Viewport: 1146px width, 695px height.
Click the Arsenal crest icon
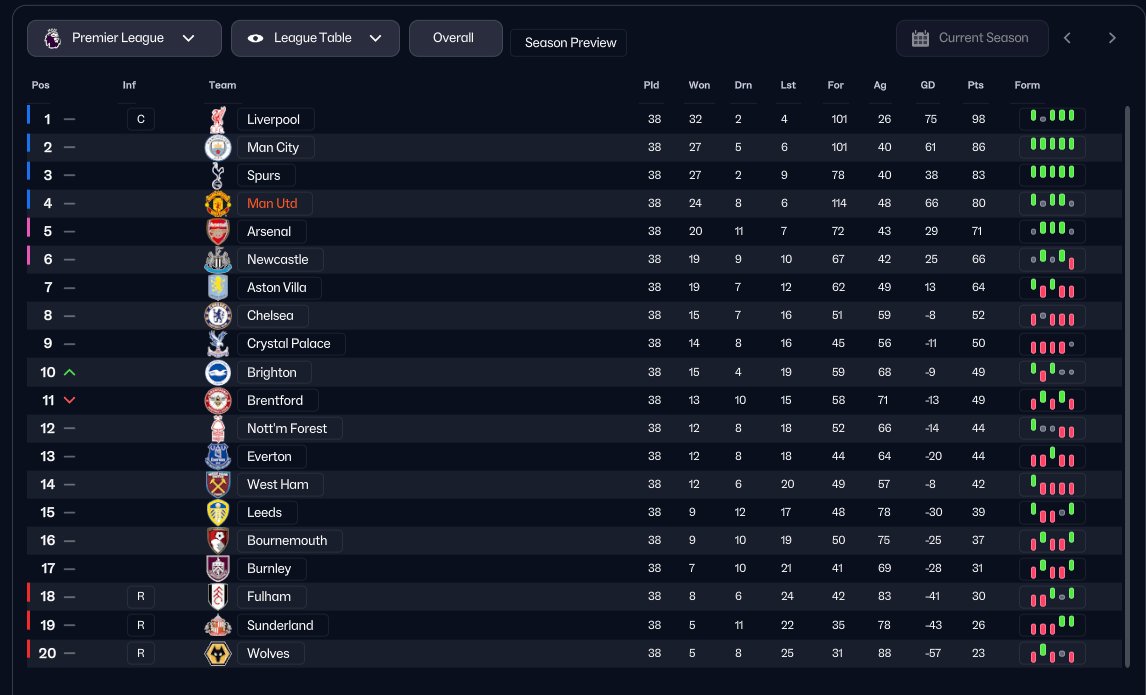[x=218, y=232]
